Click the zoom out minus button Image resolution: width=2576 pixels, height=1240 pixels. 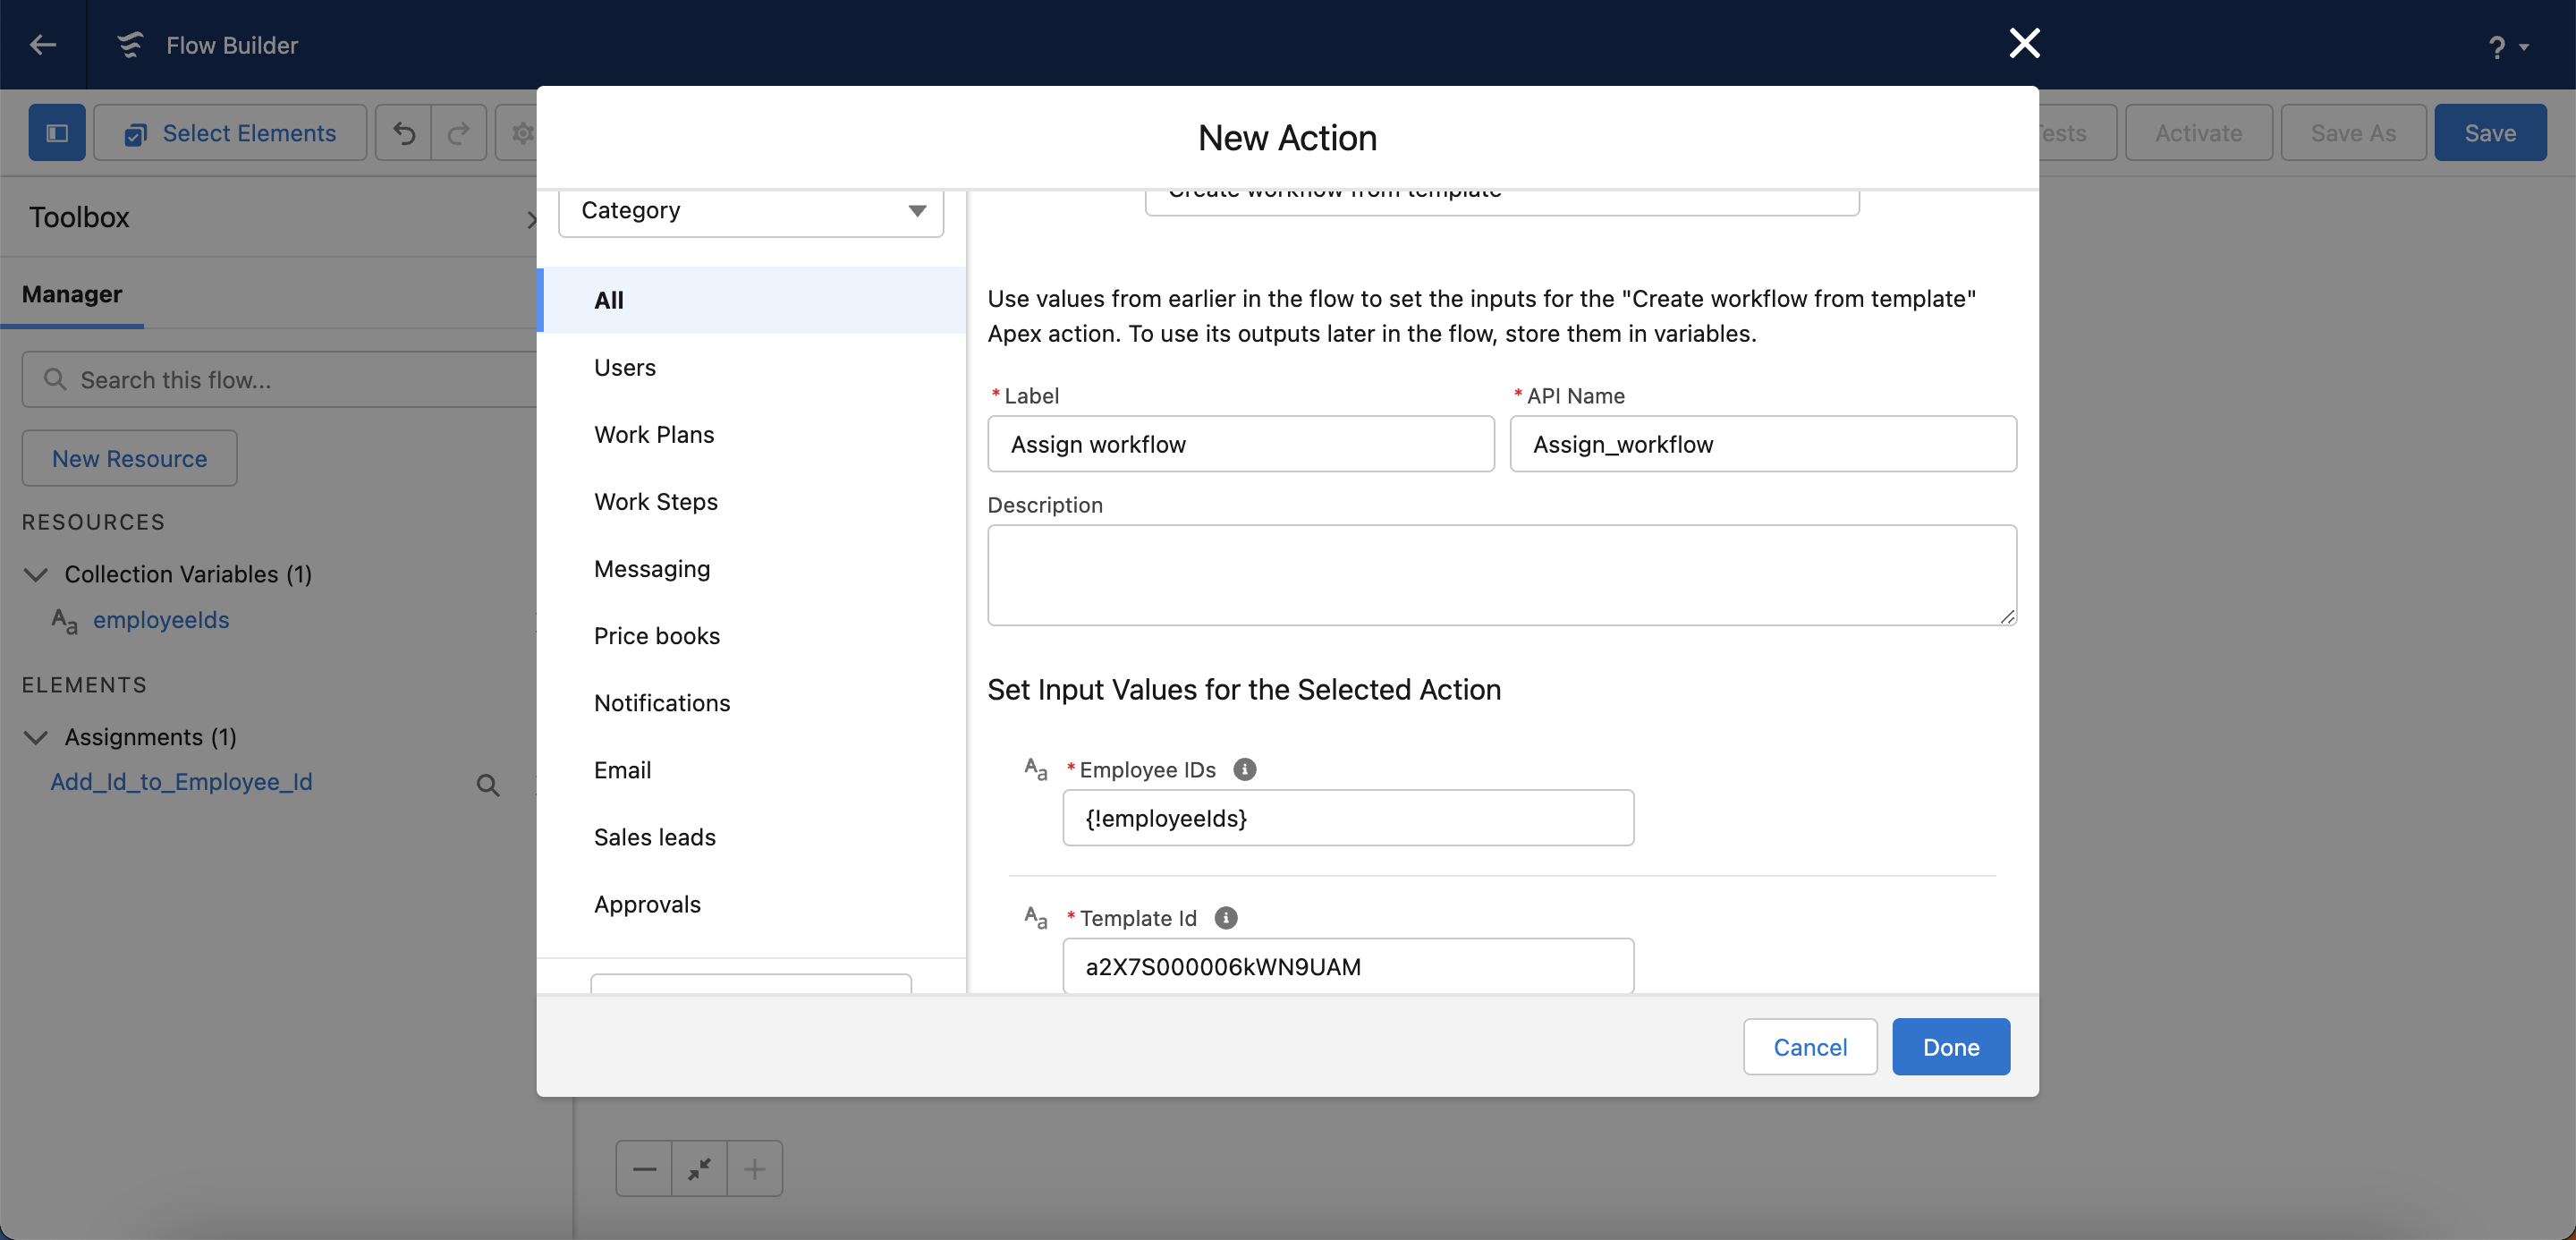pyautogui.click(x=645, y=1168)
